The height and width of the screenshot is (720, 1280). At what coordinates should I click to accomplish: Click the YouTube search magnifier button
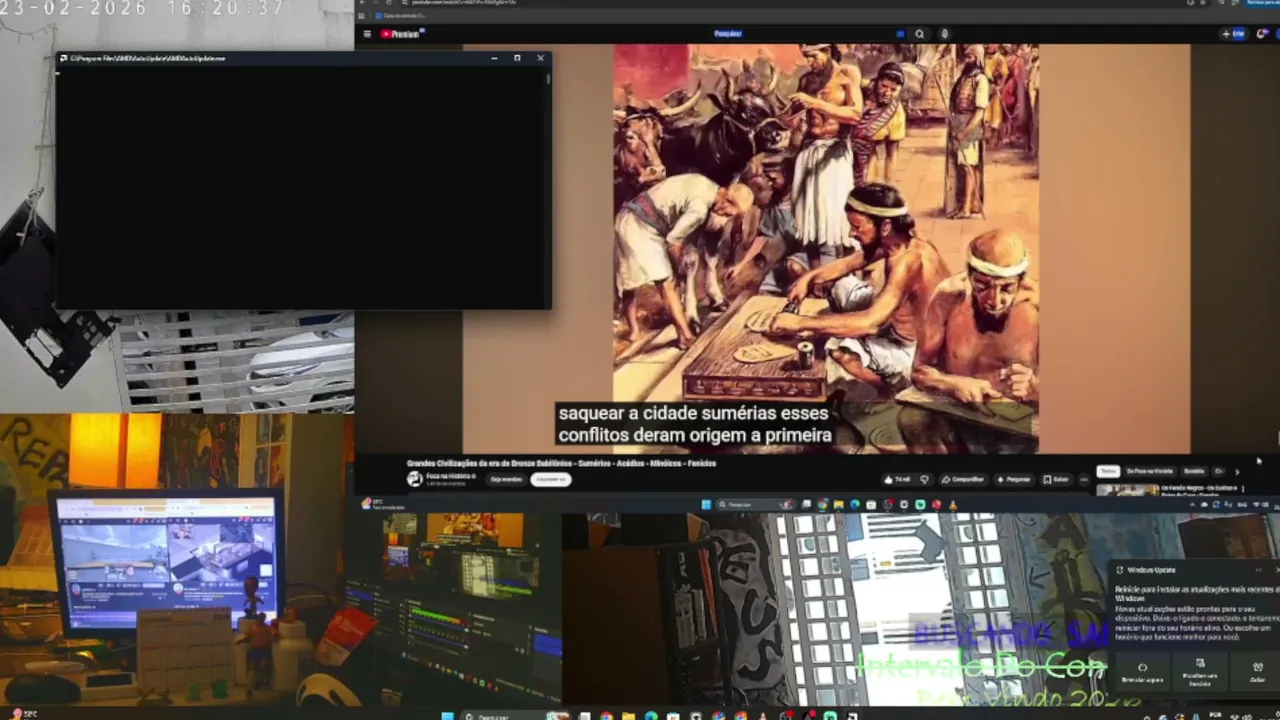[x=919, y=34]
